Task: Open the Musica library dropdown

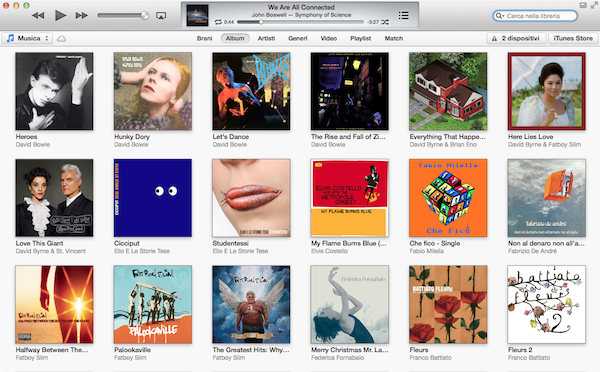Action: point(27,38)
